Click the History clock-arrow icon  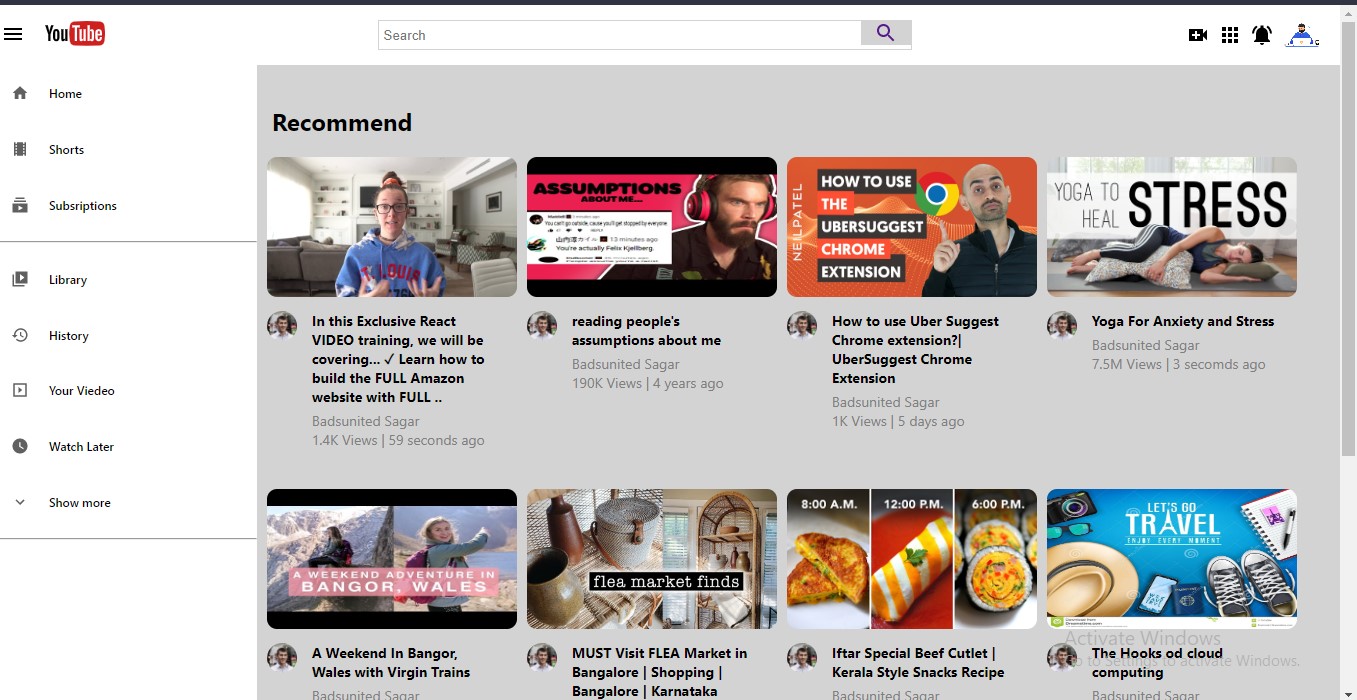pyautogui.click(x=20, y=335)
